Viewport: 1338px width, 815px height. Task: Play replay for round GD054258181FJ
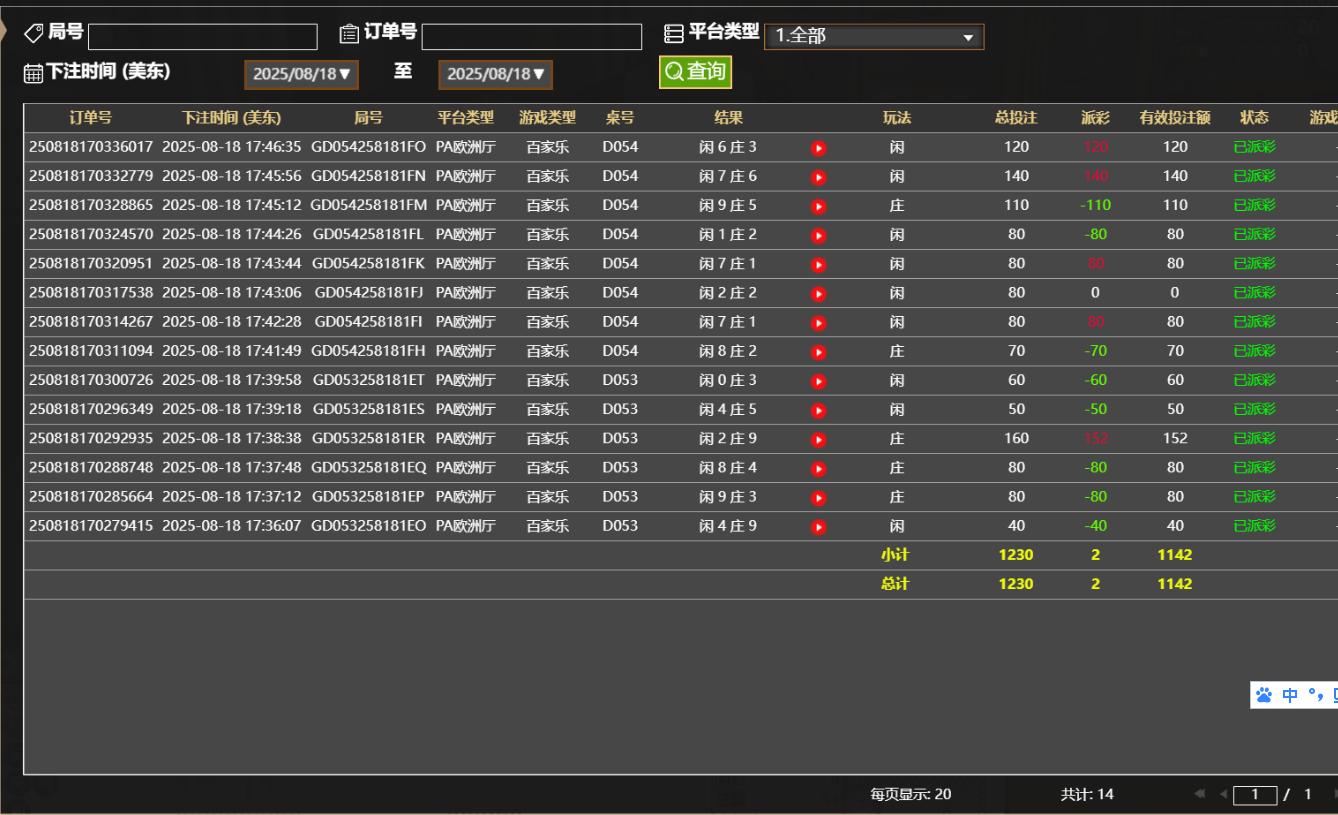coord(818,292)
